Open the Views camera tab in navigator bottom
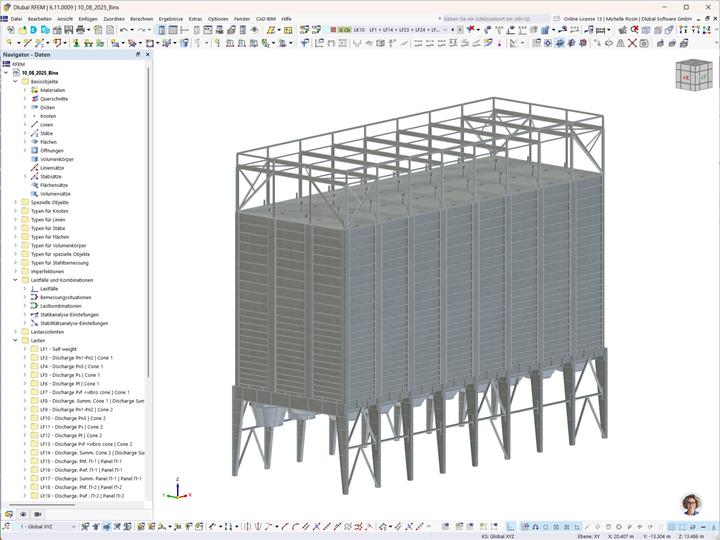The height and width of the screenshot is (540, 720). pyautogui.click(x=38, y=514)
